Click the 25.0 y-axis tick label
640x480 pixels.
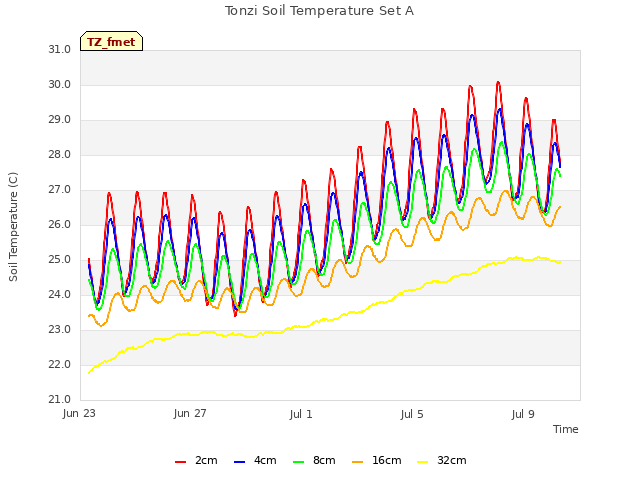[x=60, y=260]
